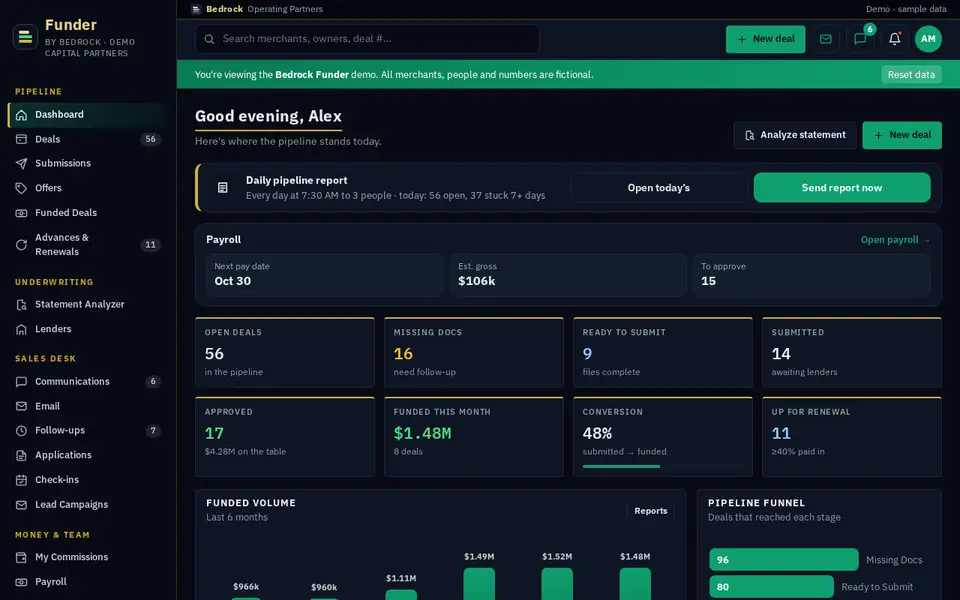Click the Analyze statement button
960x600 pixels.
795,135
